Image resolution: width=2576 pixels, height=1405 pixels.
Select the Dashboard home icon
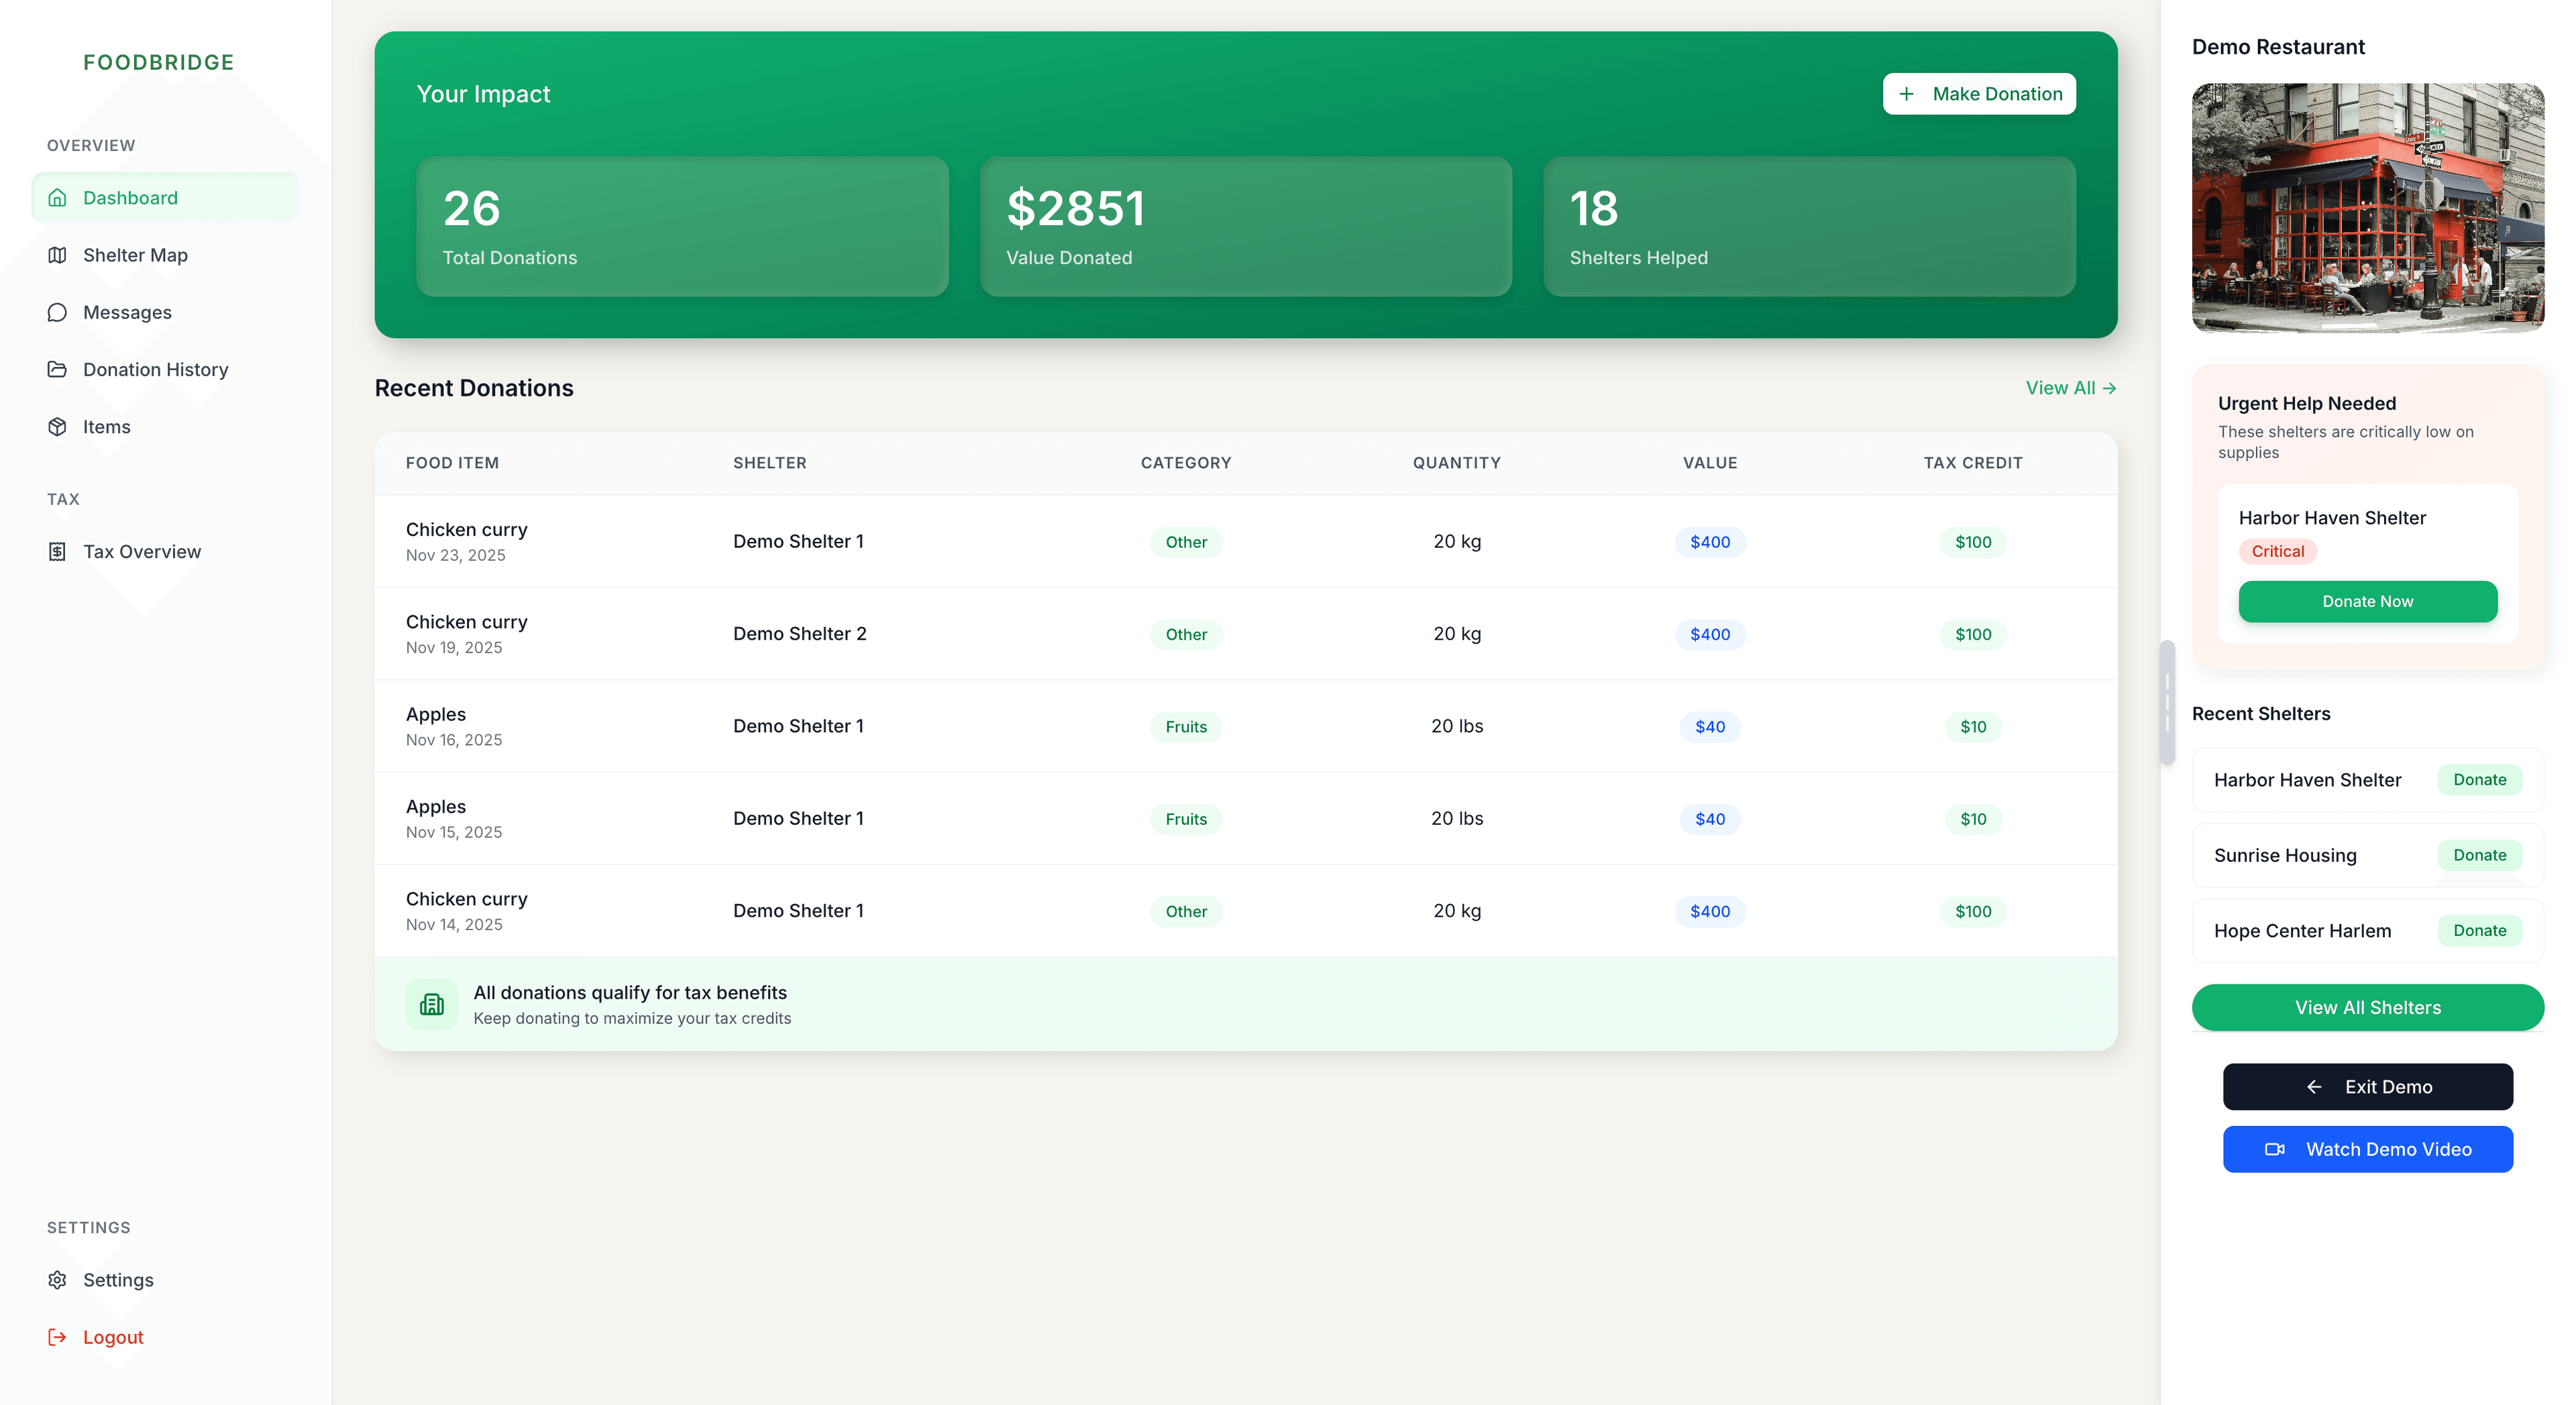[x=57, y=197]
